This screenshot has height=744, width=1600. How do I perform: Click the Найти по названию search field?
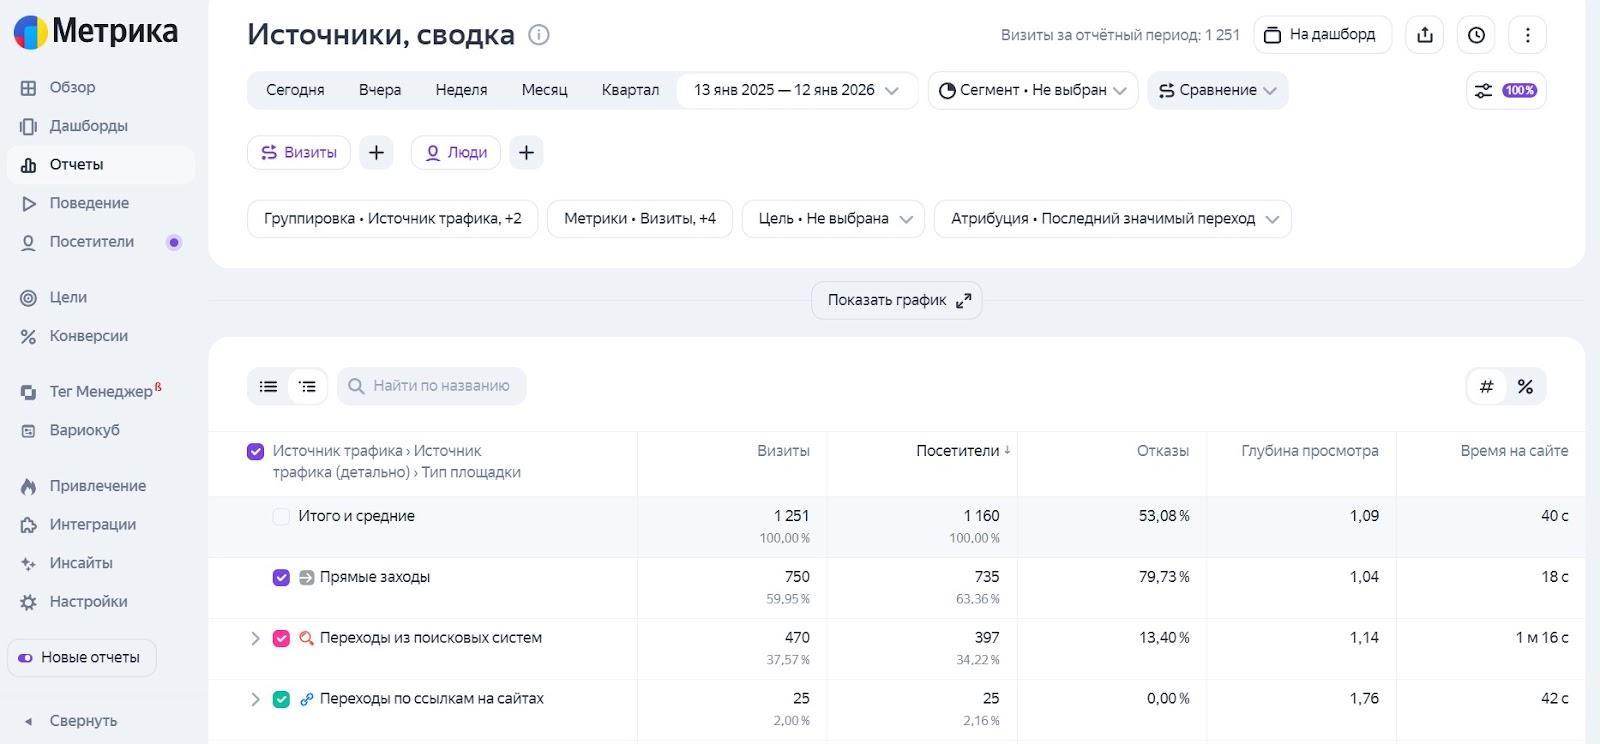coord(441,386)
